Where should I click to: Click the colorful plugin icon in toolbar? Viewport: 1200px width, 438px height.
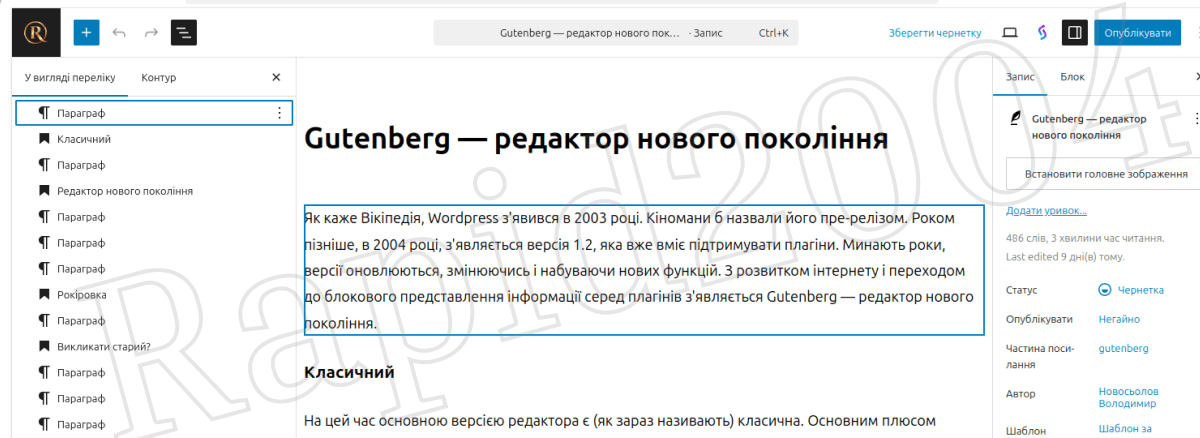click(x=1041, y=32)
